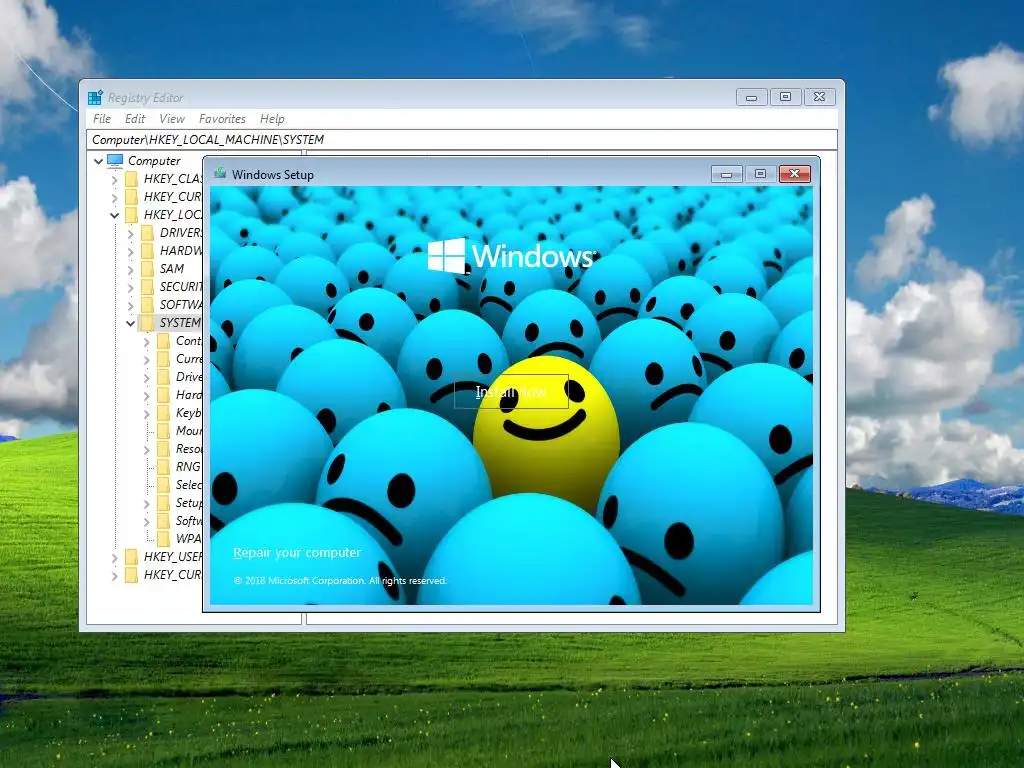The width and height of the screenshot is (1024, 768).
Task: Select the HKEY_CLASSES_ROOT folder icon
Action: click(131, 179)
